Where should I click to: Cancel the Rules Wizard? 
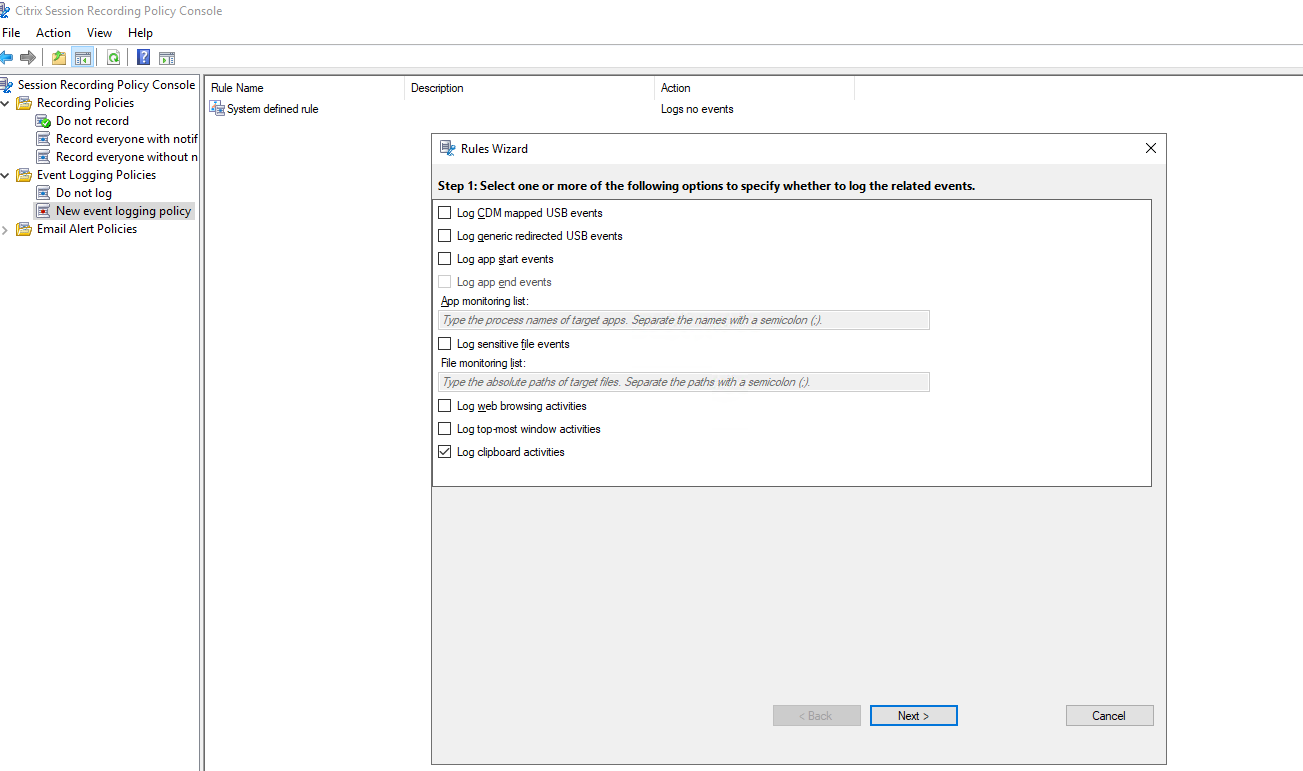tap(1109, 715)
